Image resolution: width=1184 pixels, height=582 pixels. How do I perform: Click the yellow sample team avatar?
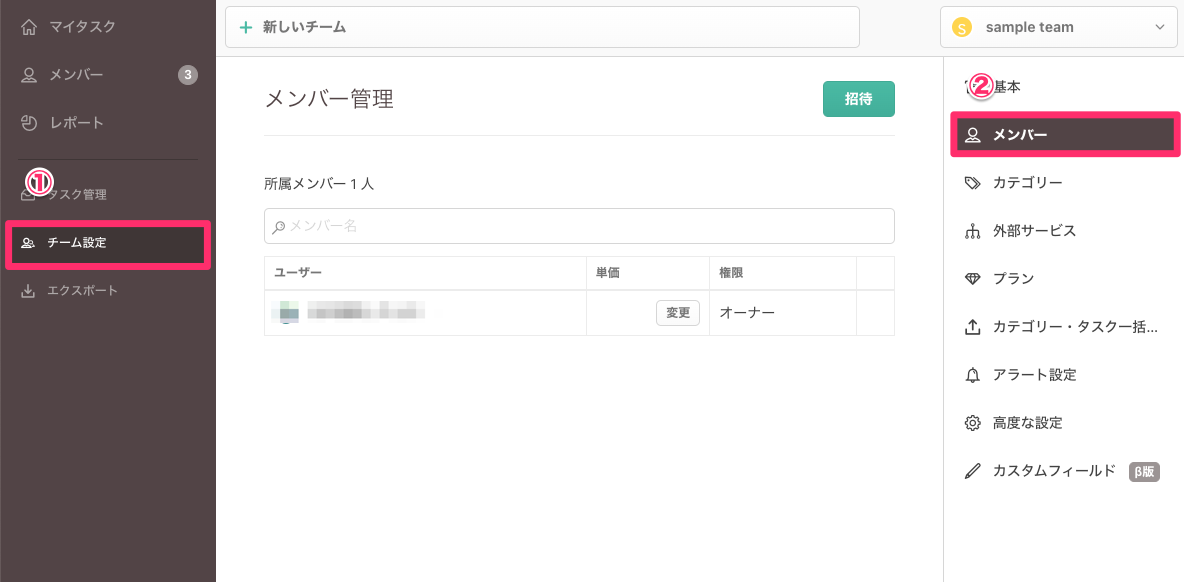click(x=962, y=28)
